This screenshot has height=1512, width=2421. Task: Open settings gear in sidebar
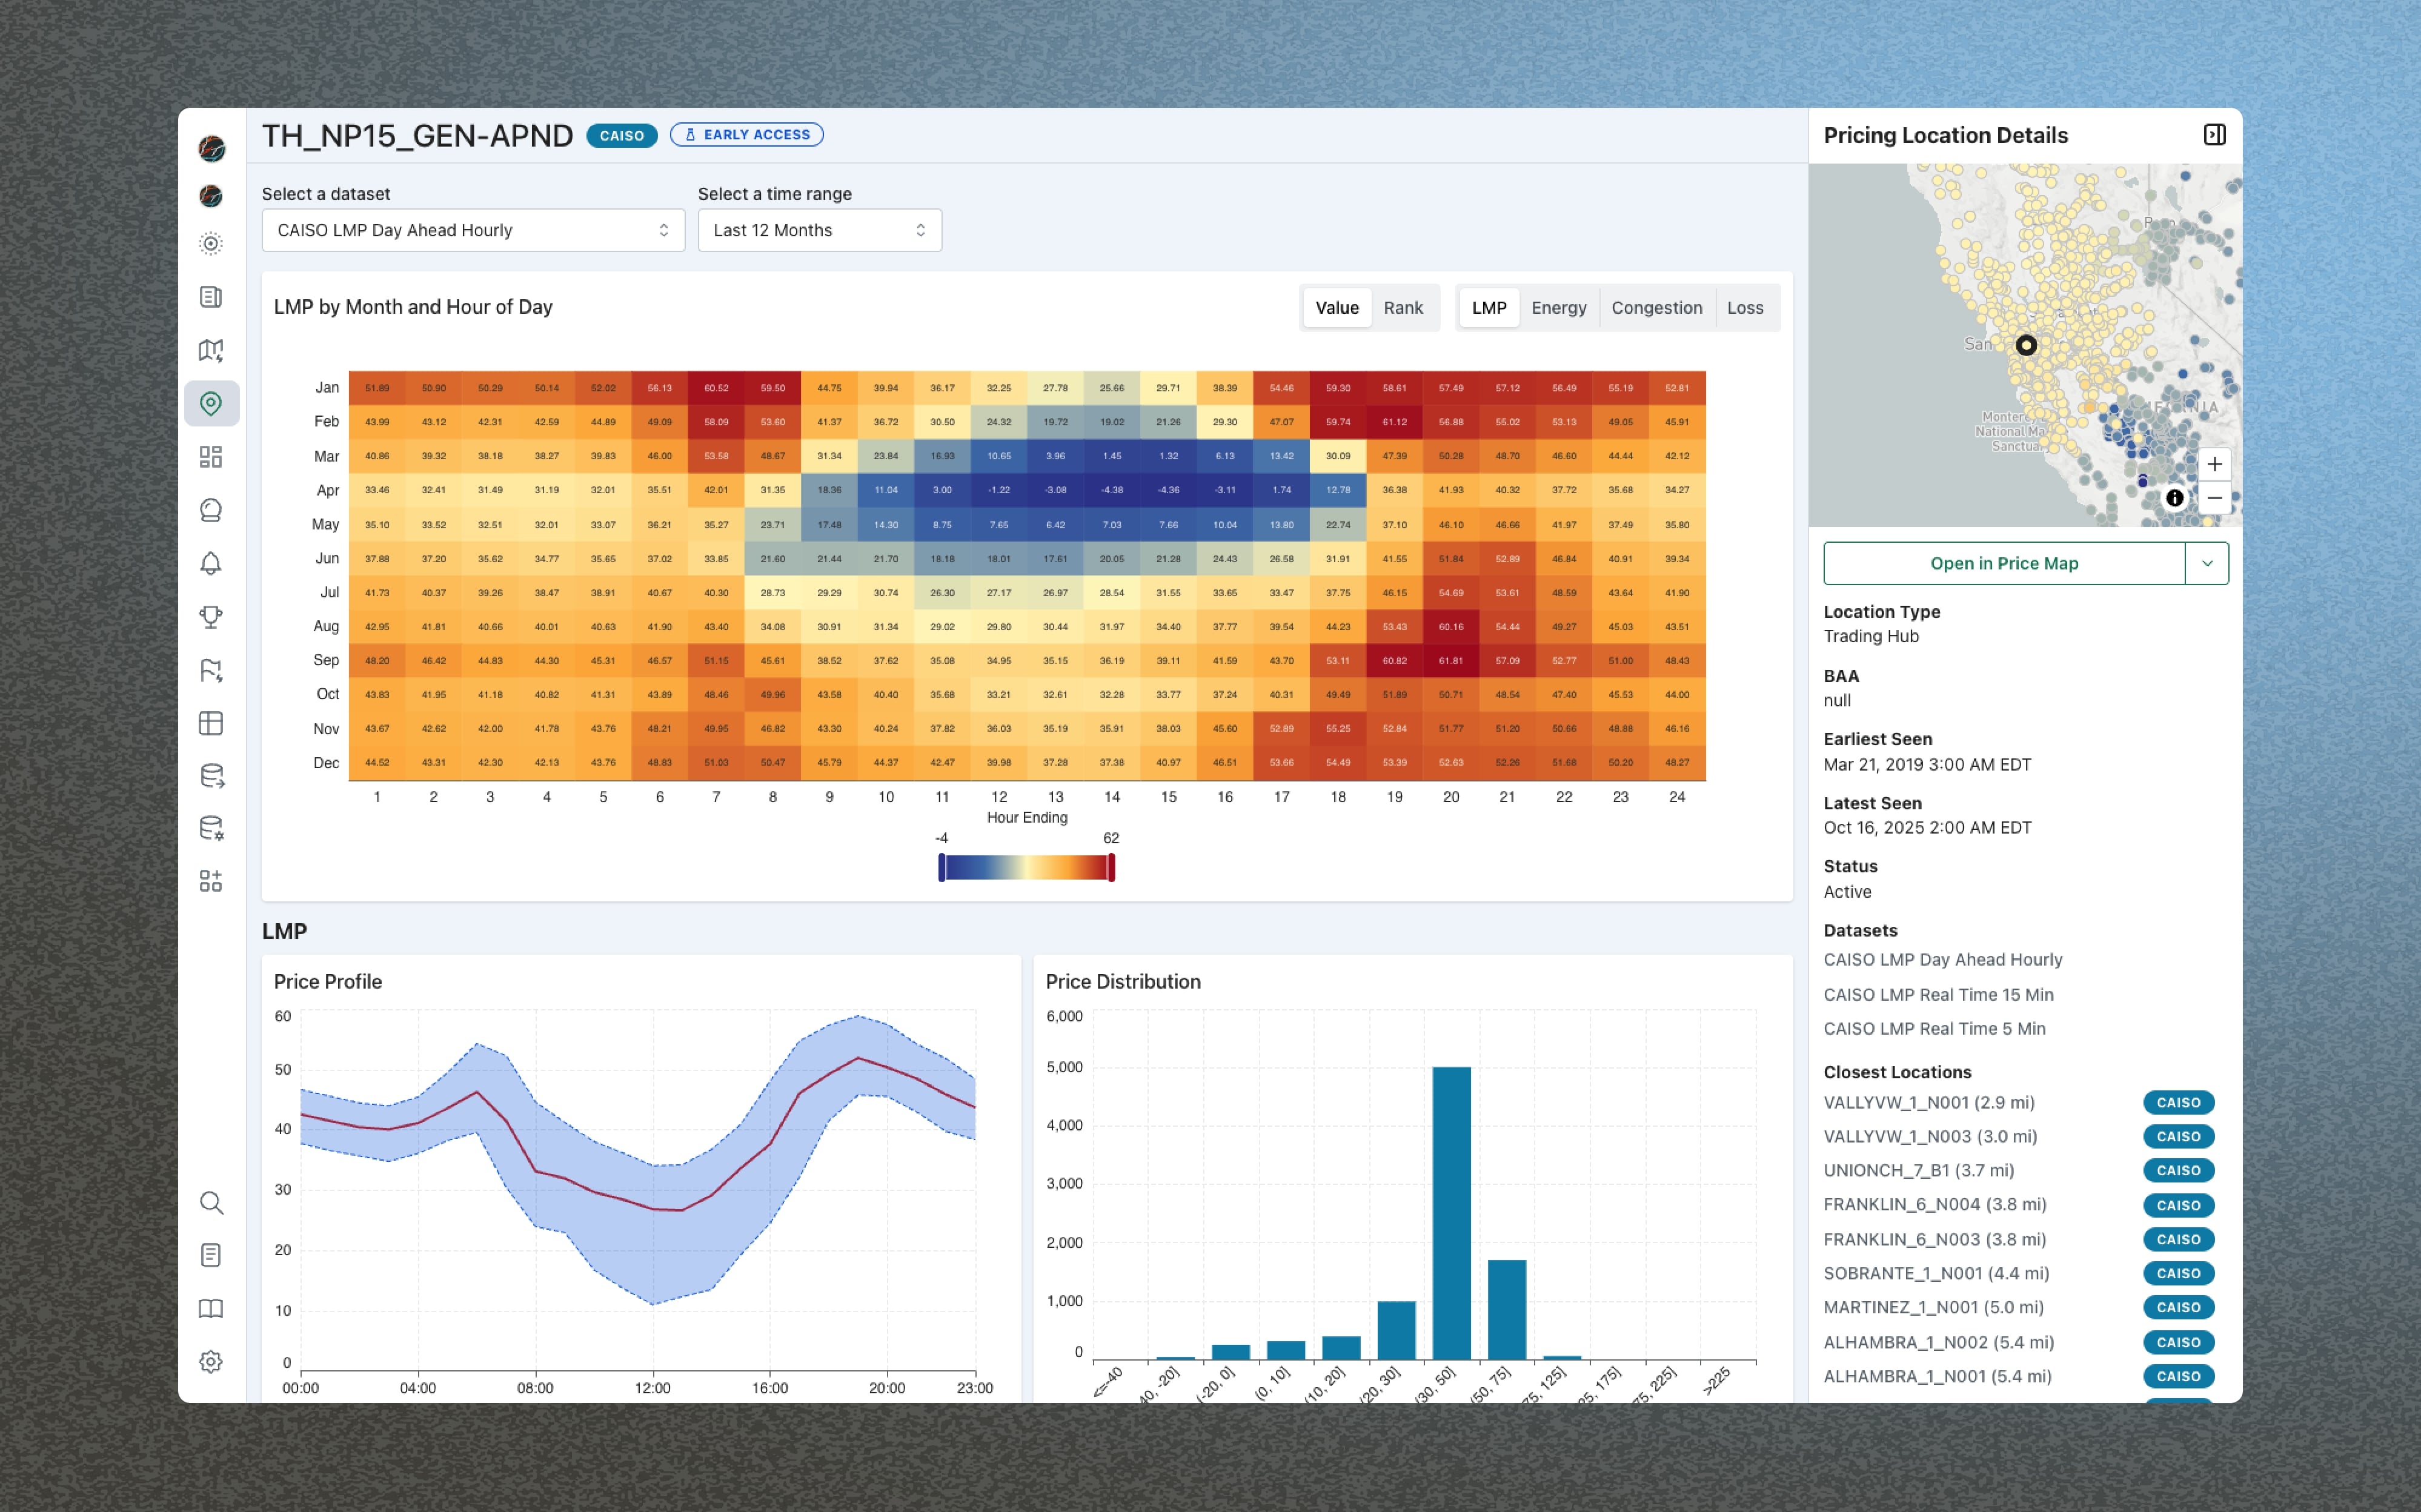point(210,1361)
